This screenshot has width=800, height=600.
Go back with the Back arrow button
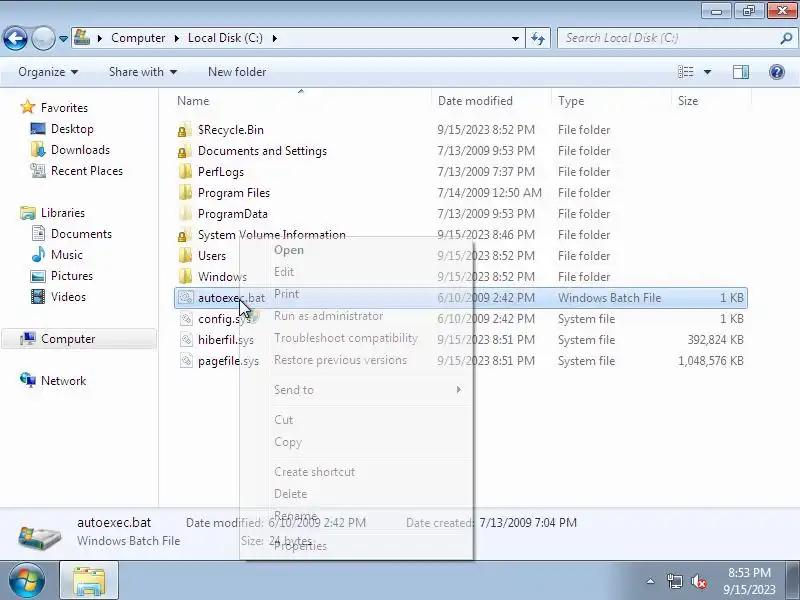click(x=15, y=38)
